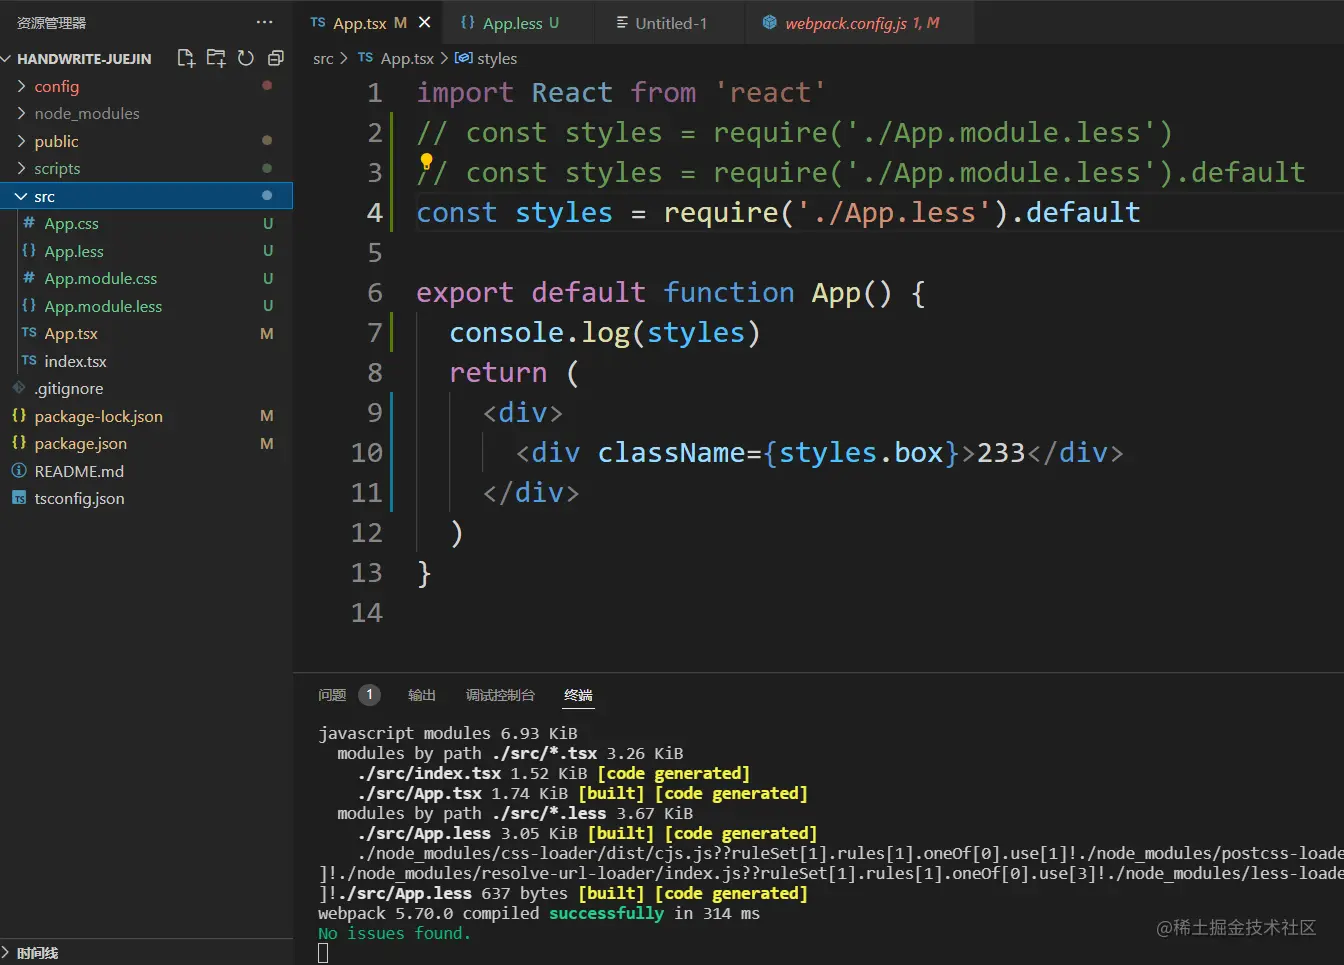Collapse all folders in explorer
This screenshot has width=1344, height=965.
(x=276, y=58)
